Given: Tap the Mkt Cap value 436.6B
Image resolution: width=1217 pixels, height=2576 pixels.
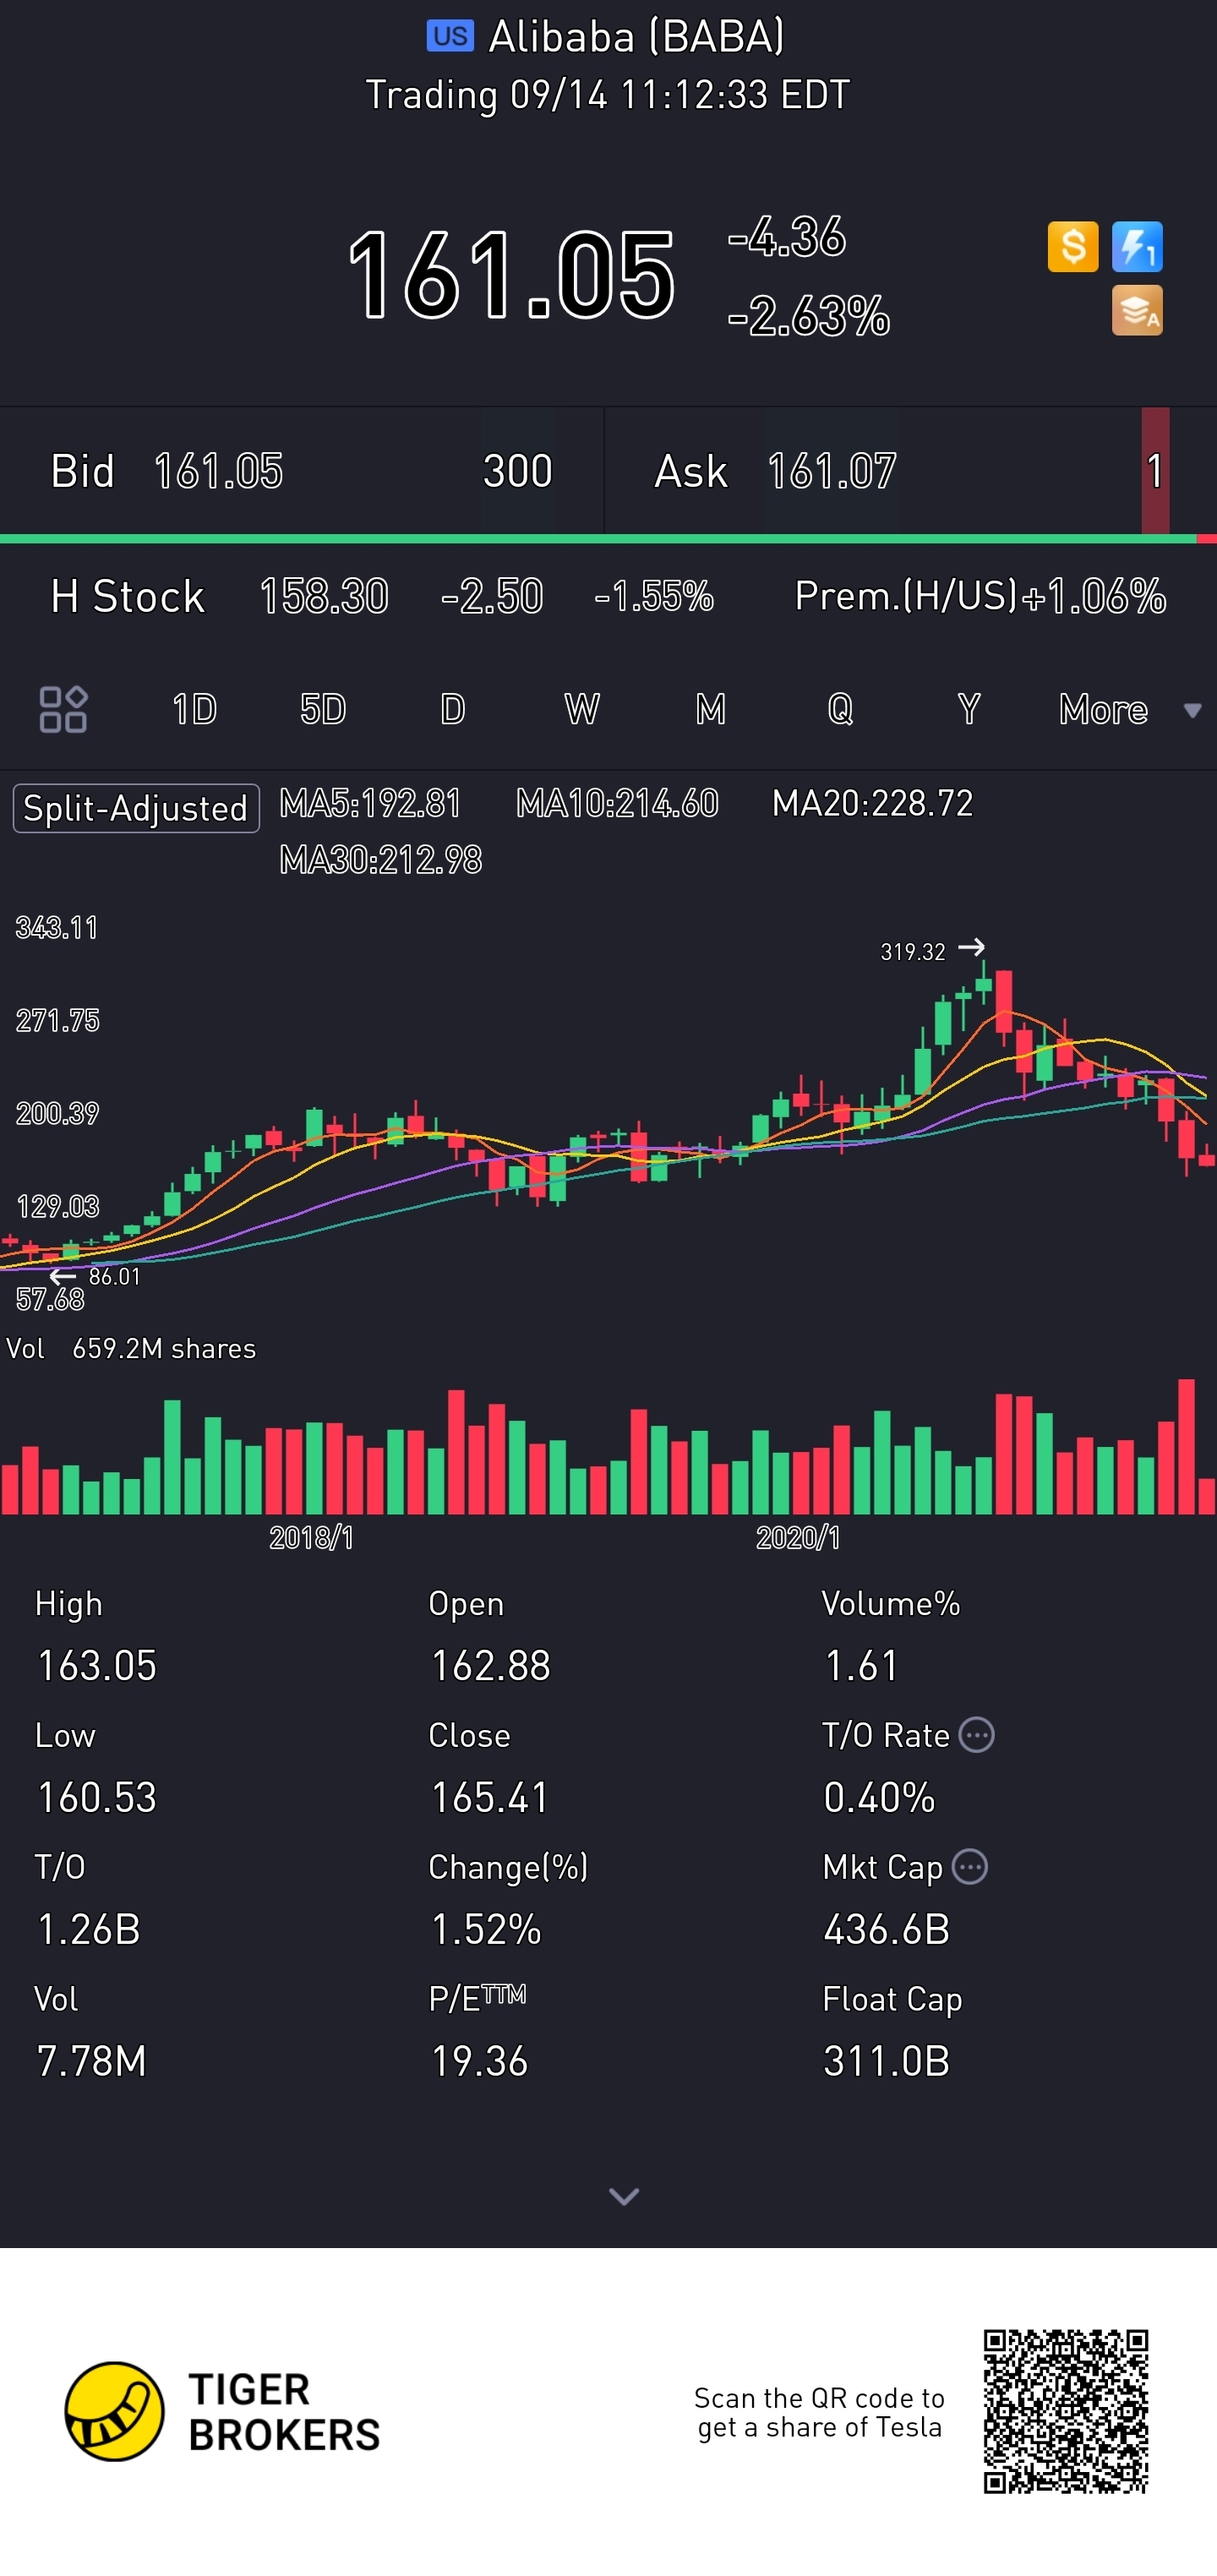Looking at the screenshot, I should pyautogui.click(x=886, y=1930).
